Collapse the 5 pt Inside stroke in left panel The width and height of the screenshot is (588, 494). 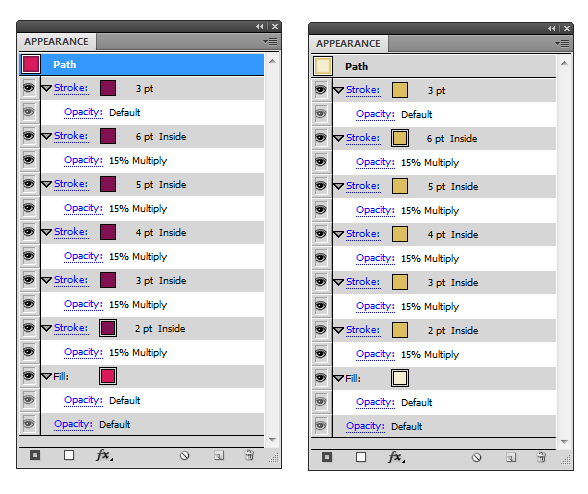pos(46,184)
